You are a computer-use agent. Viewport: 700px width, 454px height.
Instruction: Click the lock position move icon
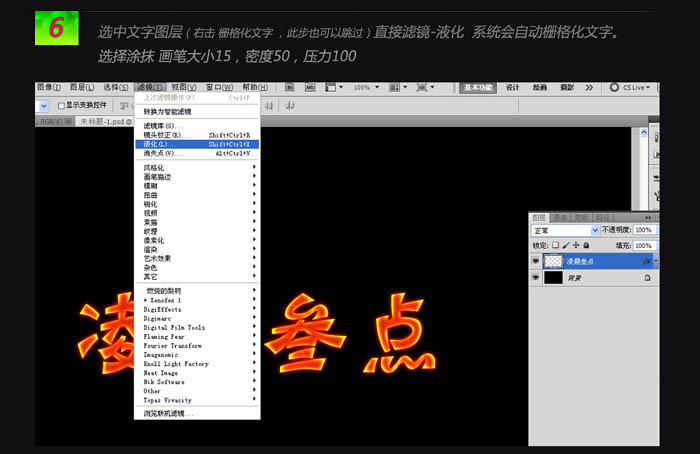pyautogui.click(x=577, y=245)
